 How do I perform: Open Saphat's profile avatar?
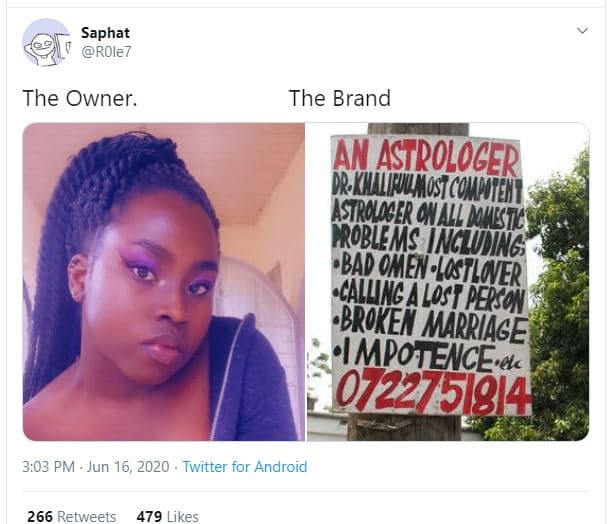click(46, 42)
